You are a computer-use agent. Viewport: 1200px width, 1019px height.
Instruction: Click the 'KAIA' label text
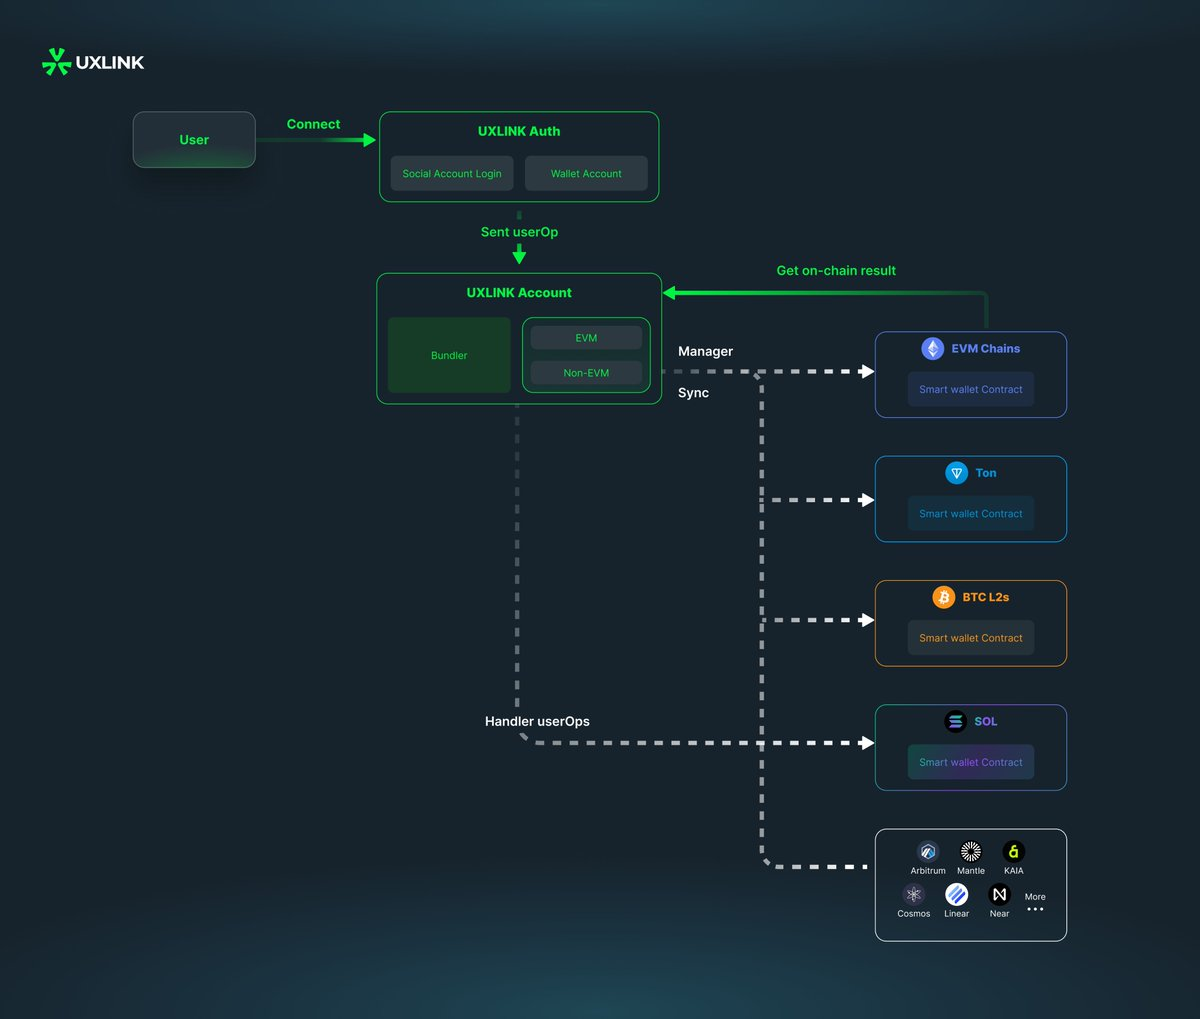[x=1014, y=871]
